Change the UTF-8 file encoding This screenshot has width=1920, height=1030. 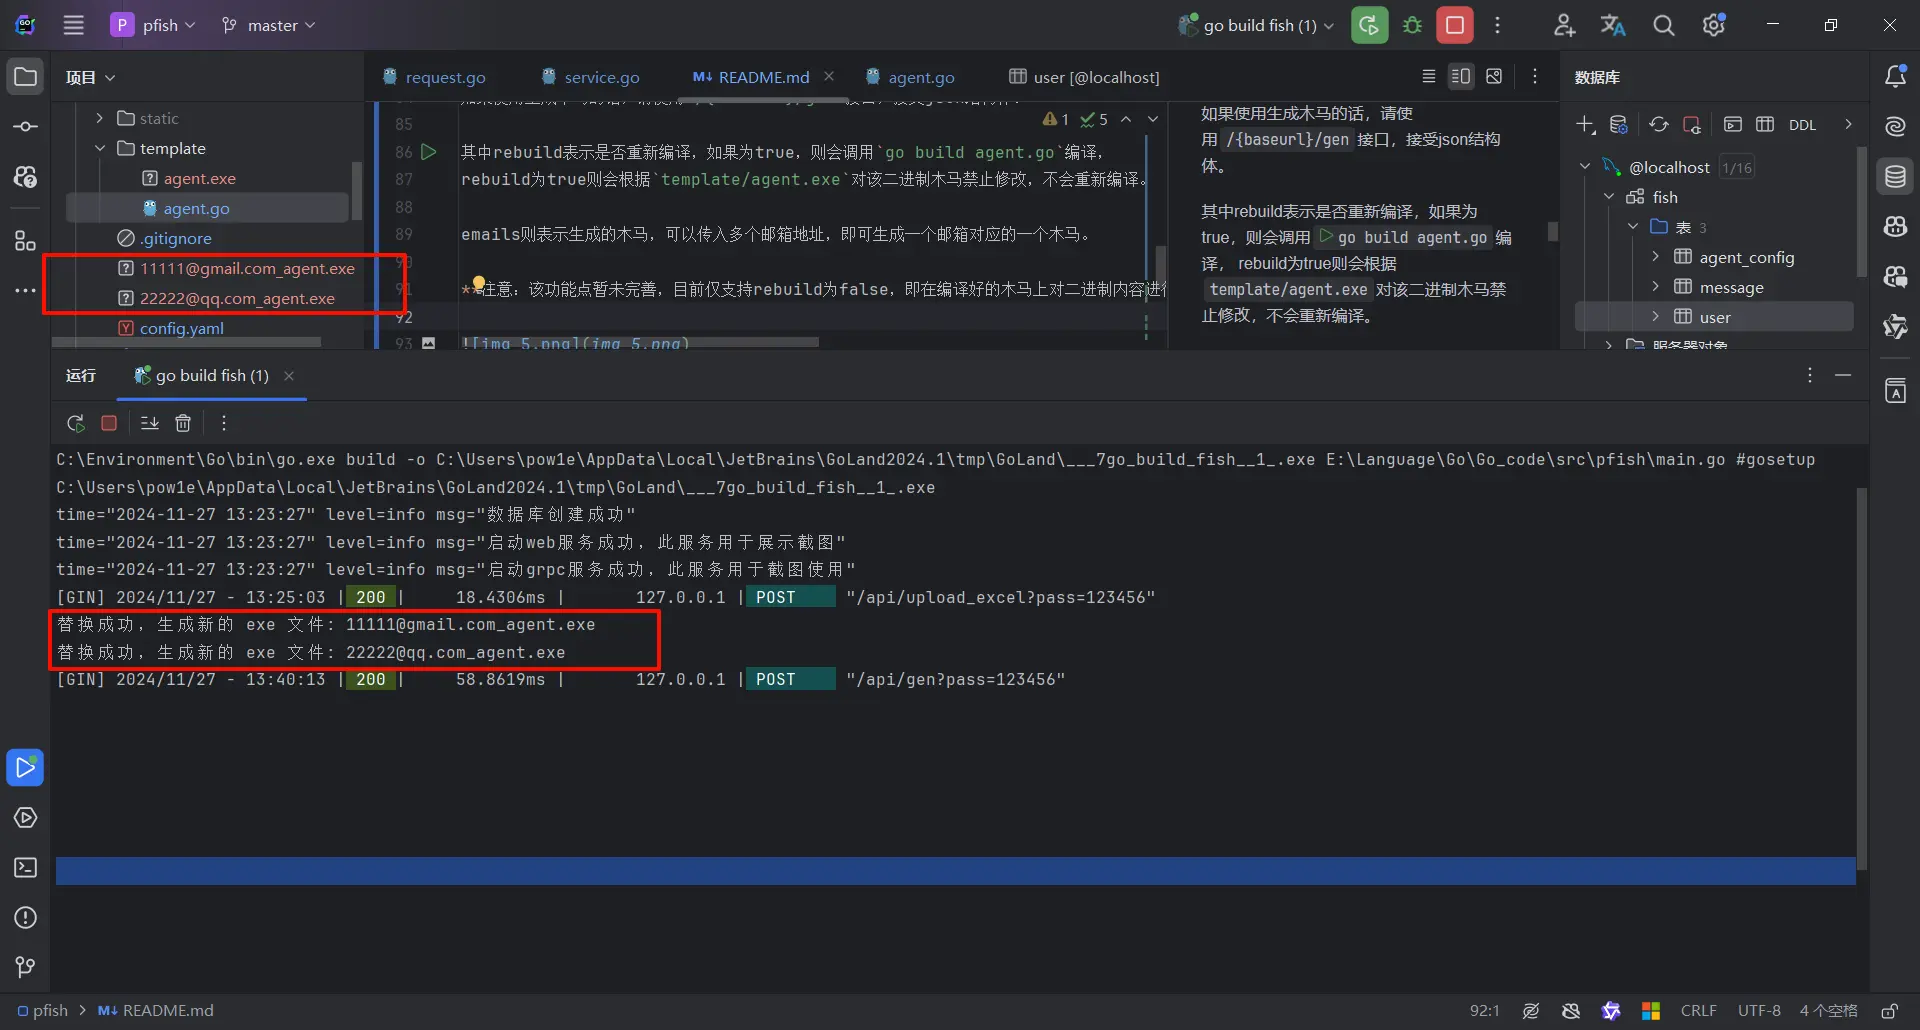click(x=1759, y=1011)
